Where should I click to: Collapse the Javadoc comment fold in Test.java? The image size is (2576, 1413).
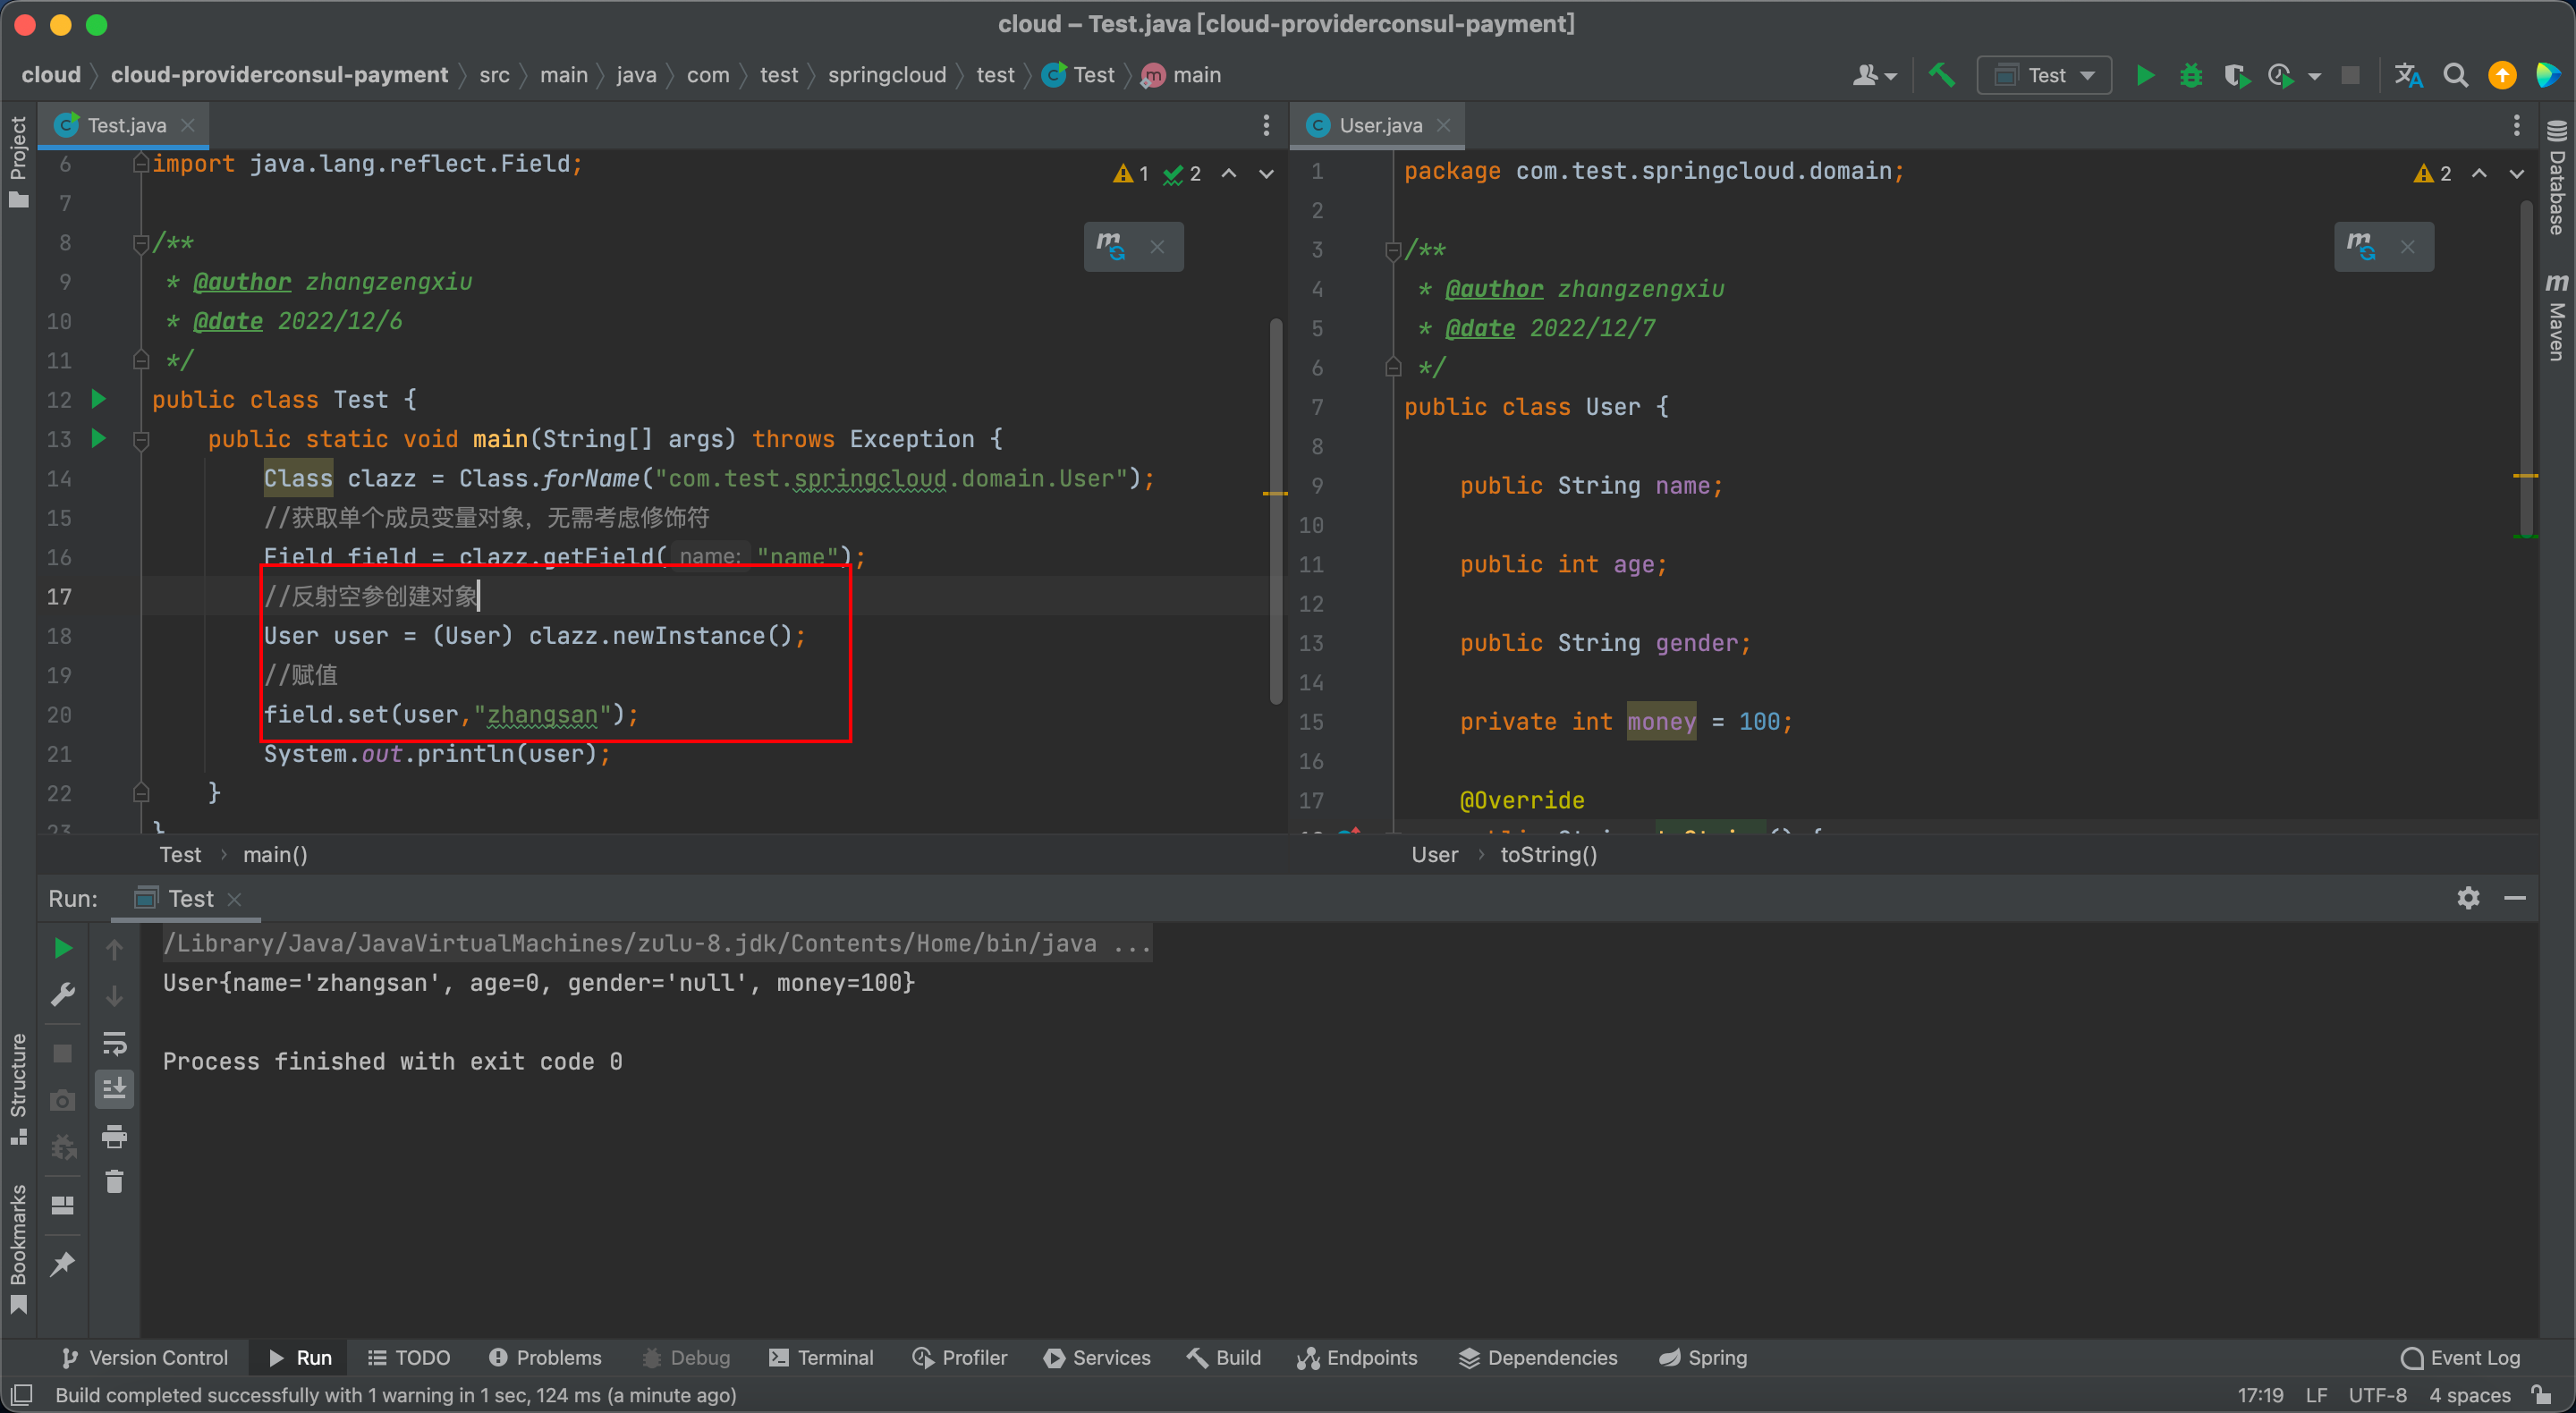click(x=141, y=243)
